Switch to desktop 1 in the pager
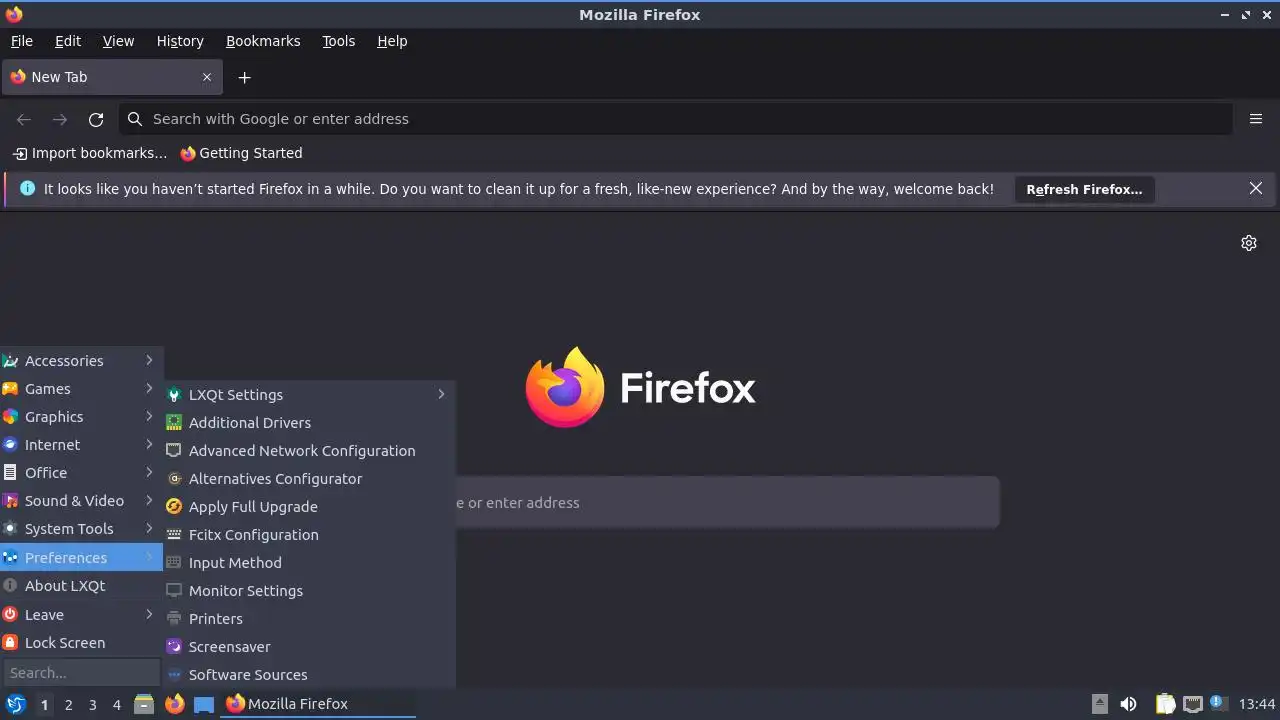Viewport: 1280px width, 720px height. (x=44, y=705)
